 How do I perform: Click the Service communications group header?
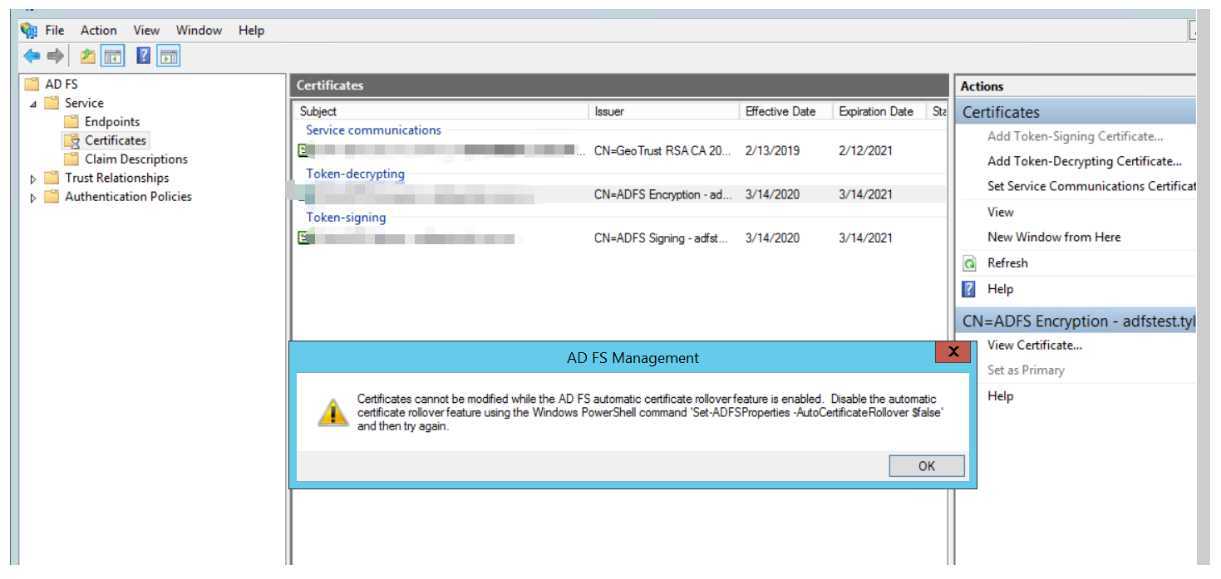(373, 130)
